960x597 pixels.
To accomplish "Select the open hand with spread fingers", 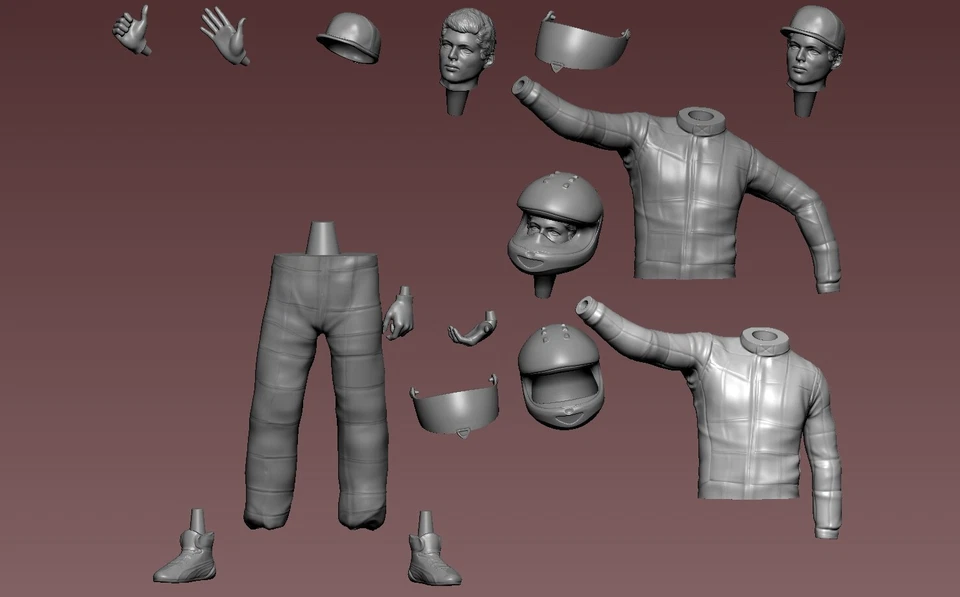I will (x=225, y=36).
